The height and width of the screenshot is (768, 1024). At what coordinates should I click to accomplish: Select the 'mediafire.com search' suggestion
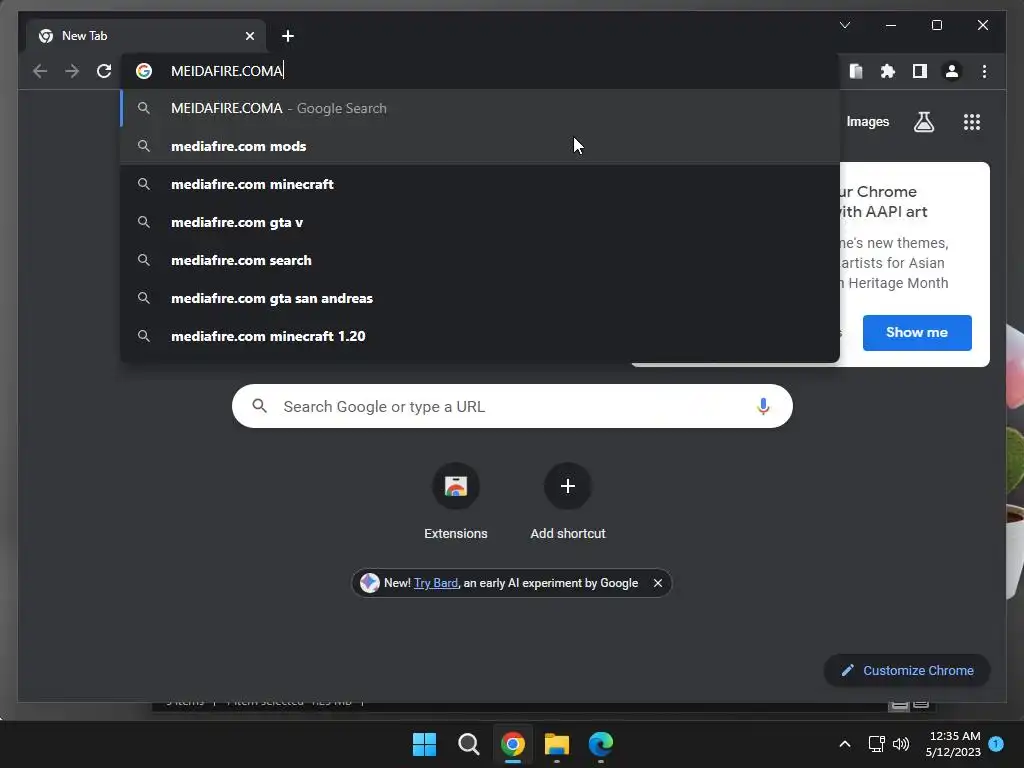(480, 260)
